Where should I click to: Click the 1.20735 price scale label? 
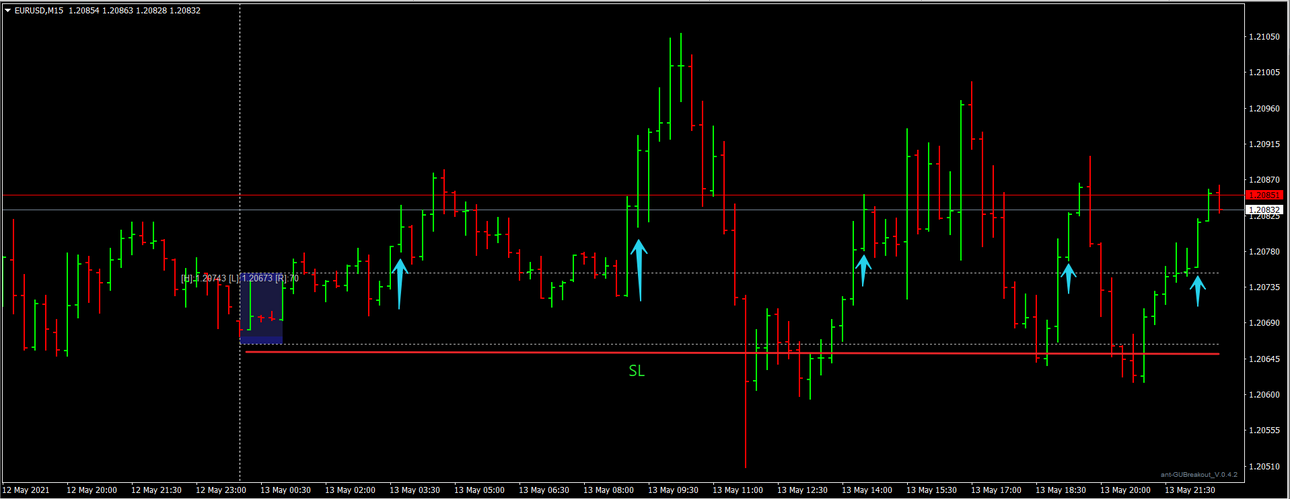click(1265, 287)
